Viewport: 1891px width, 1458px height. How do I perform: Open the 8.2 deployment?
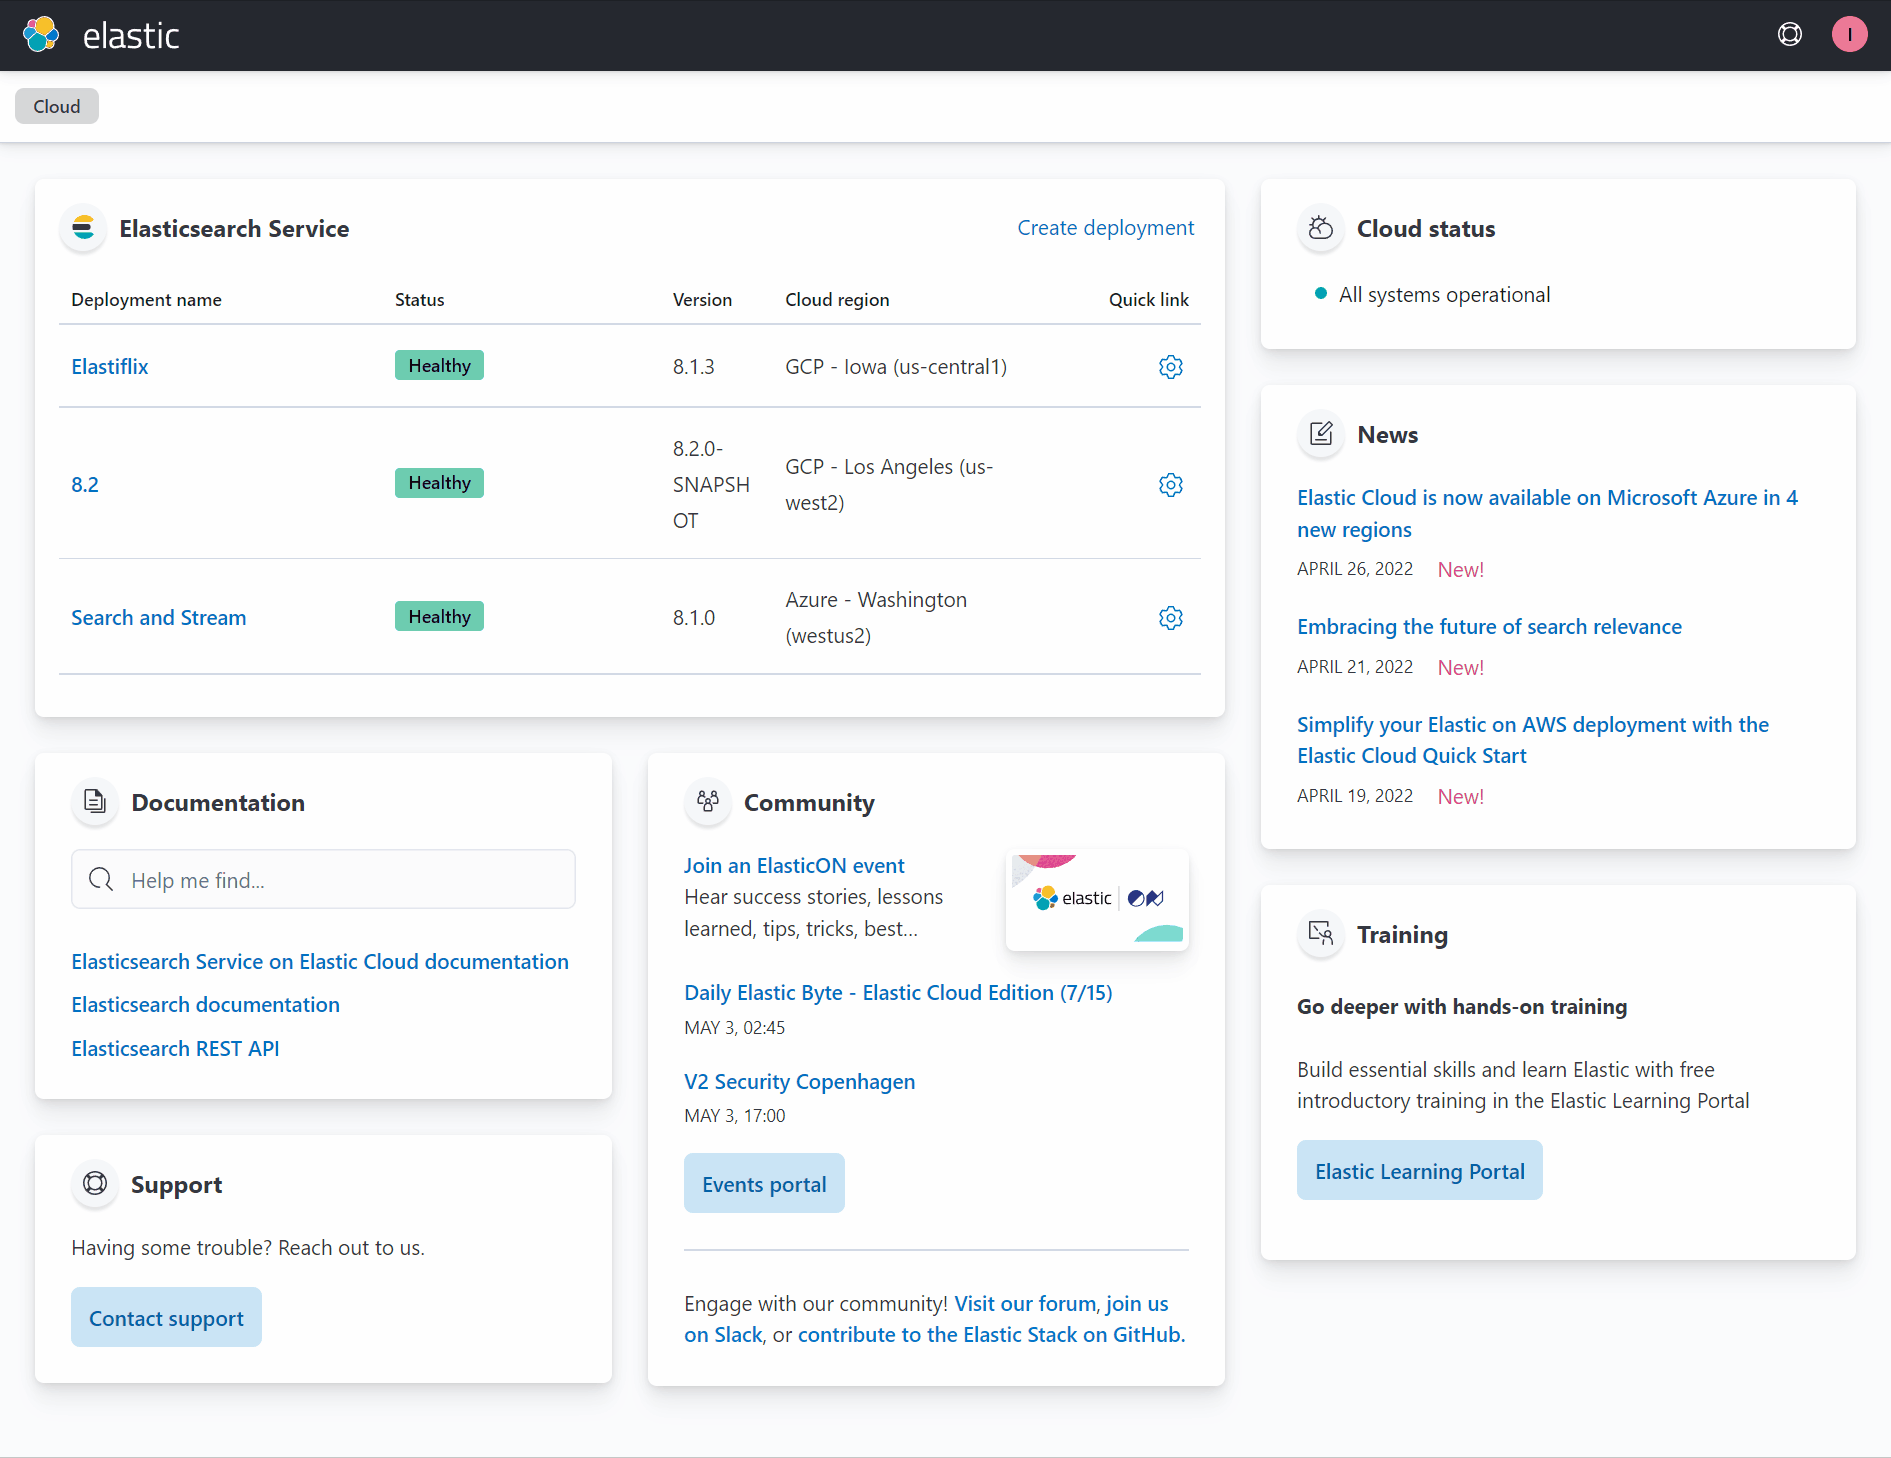click(85, 485)
